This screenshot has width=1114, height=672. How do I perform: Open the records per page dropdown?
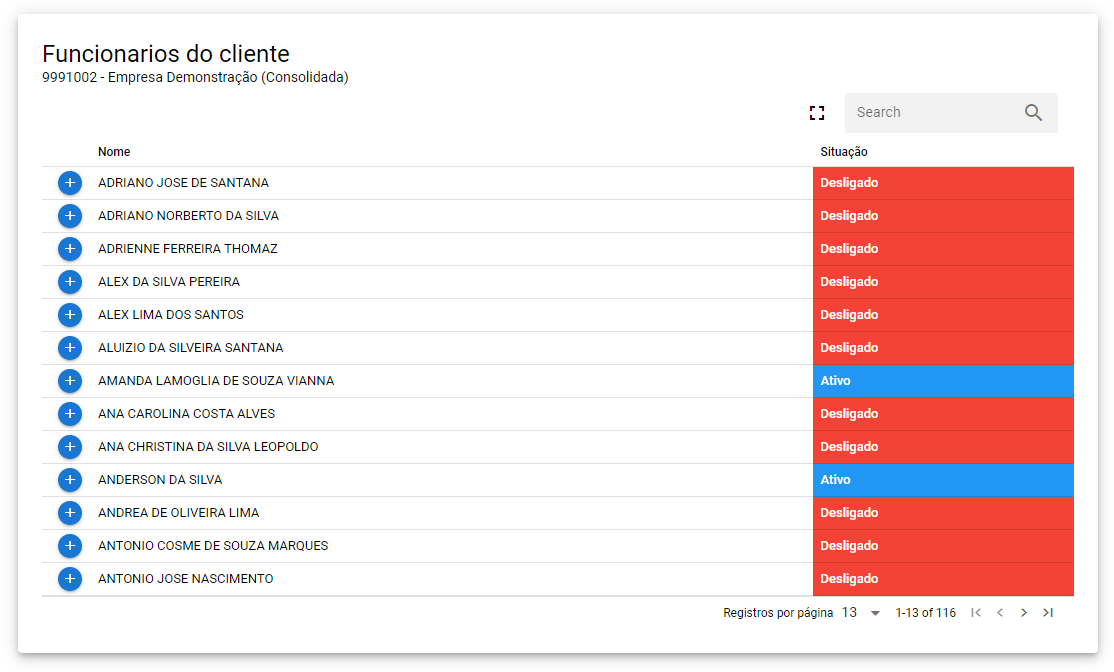[x=861, y=613]
